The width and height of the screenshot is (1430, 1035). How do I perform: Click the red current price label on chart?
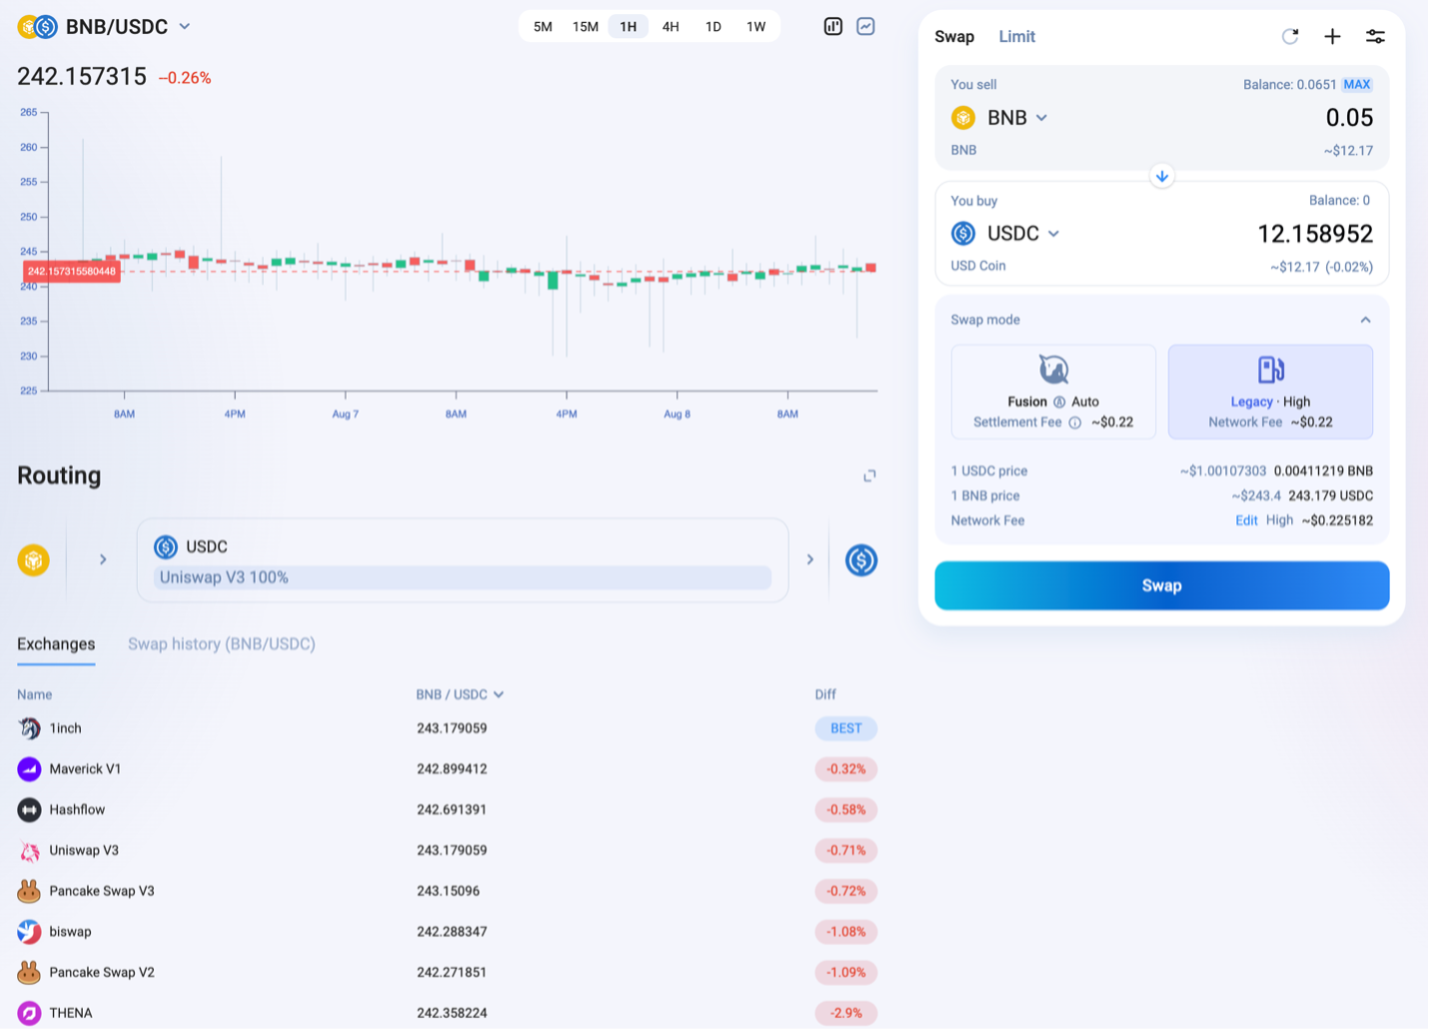click(x=72, y=272)
